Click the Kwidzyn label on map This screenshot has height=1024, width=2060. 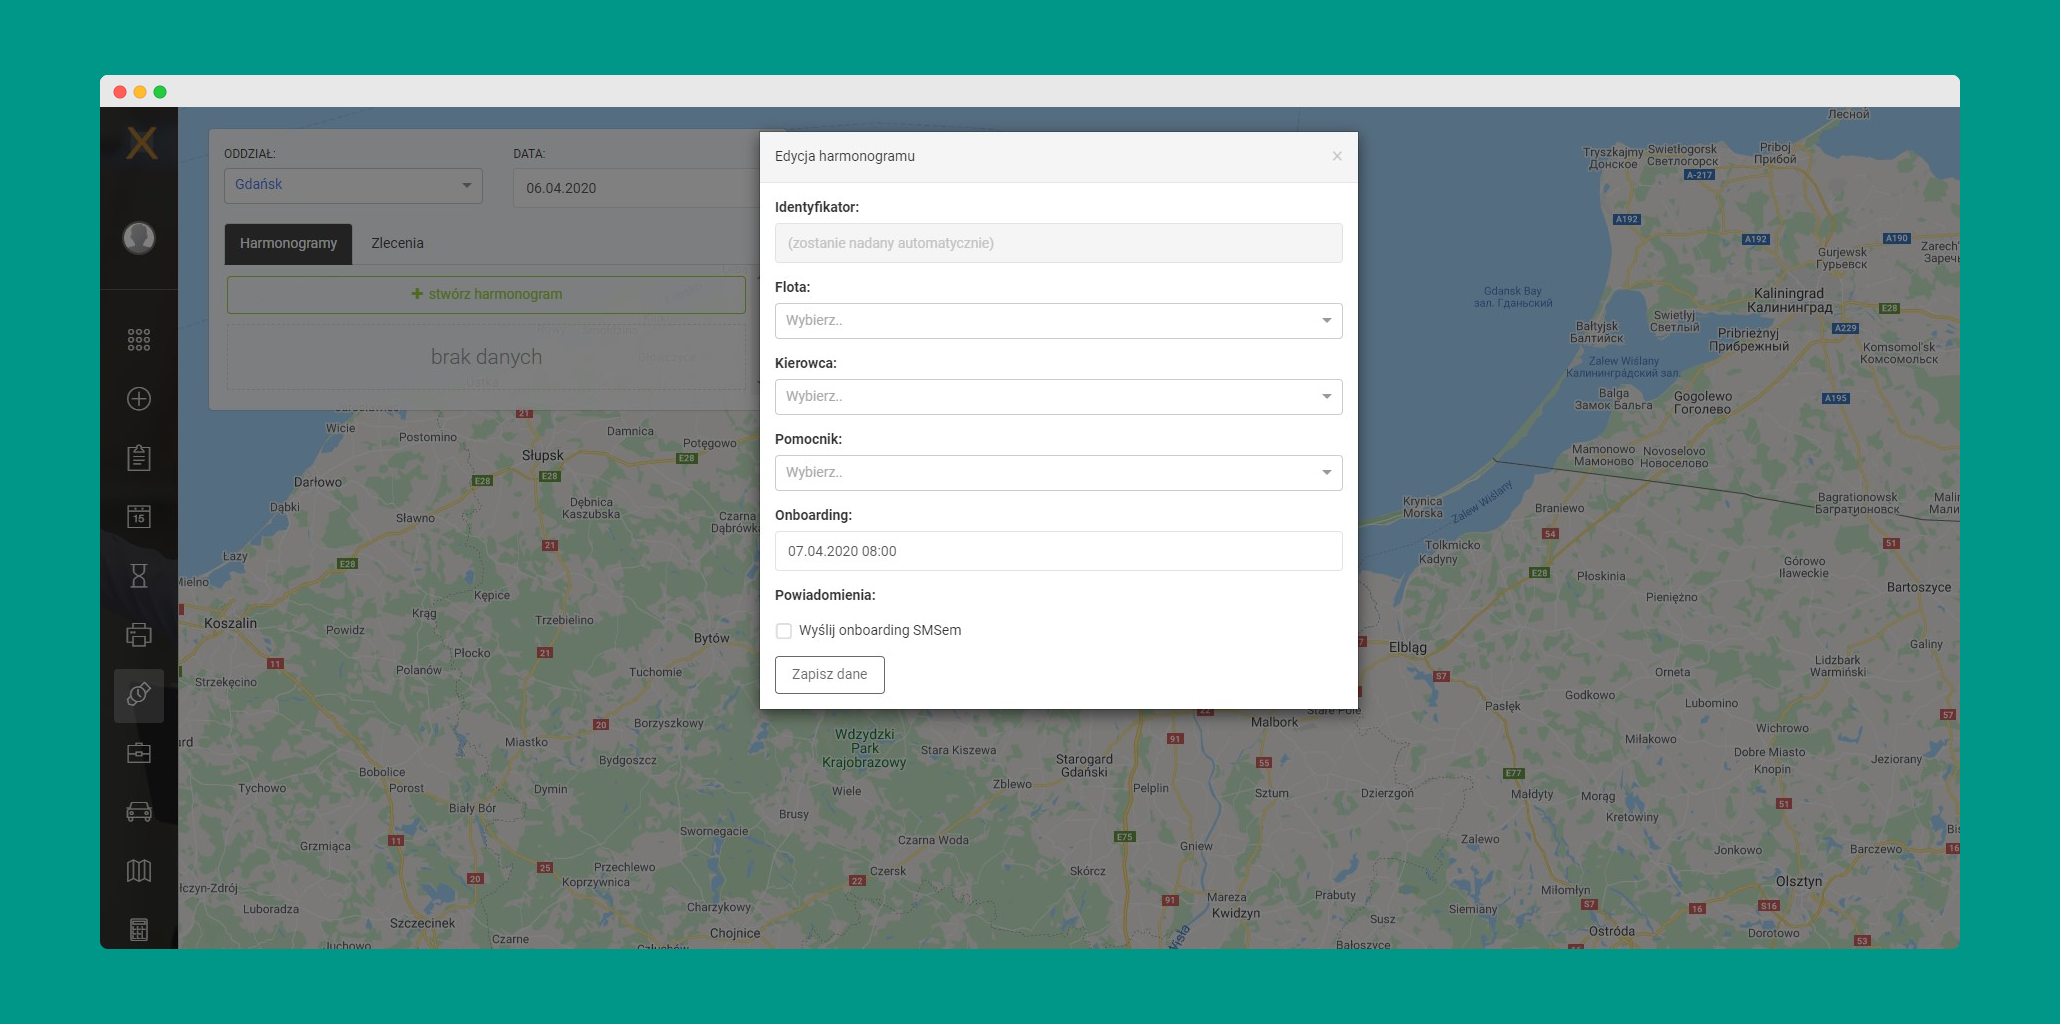pyautogui.click(x=1236, y=913)
